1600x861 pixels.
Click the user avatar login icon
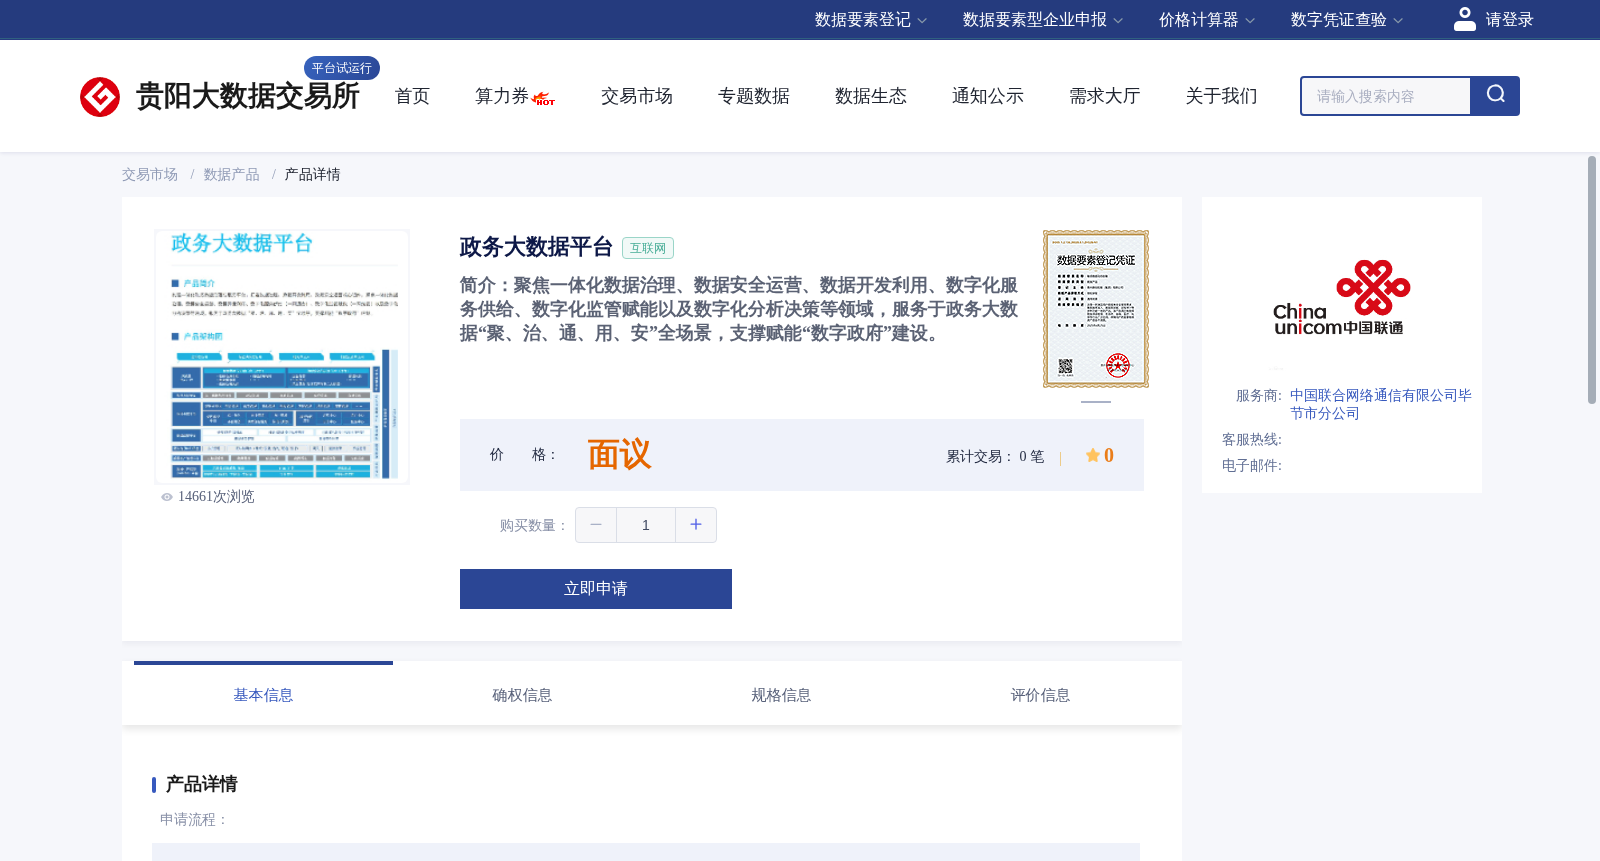click(x=1464, y=19)
